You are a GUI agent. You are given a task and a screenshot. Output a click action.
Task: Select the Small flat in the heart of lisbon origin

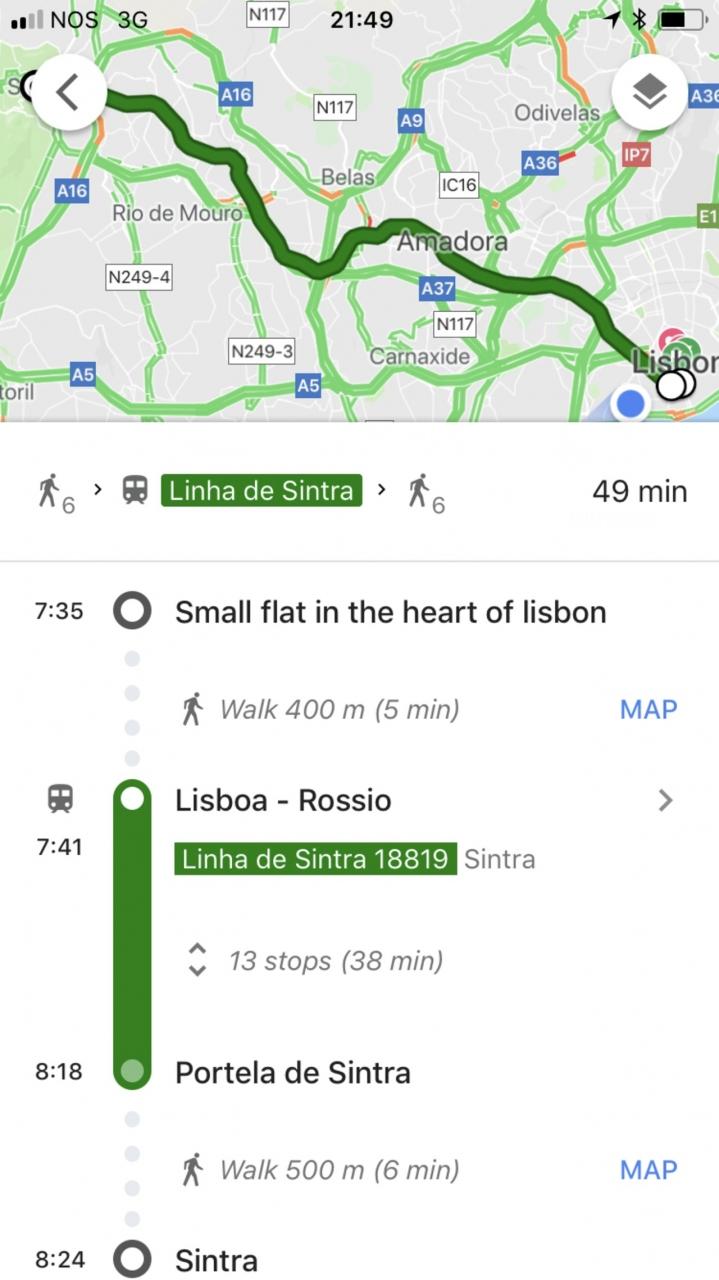[x=390, y=612]
